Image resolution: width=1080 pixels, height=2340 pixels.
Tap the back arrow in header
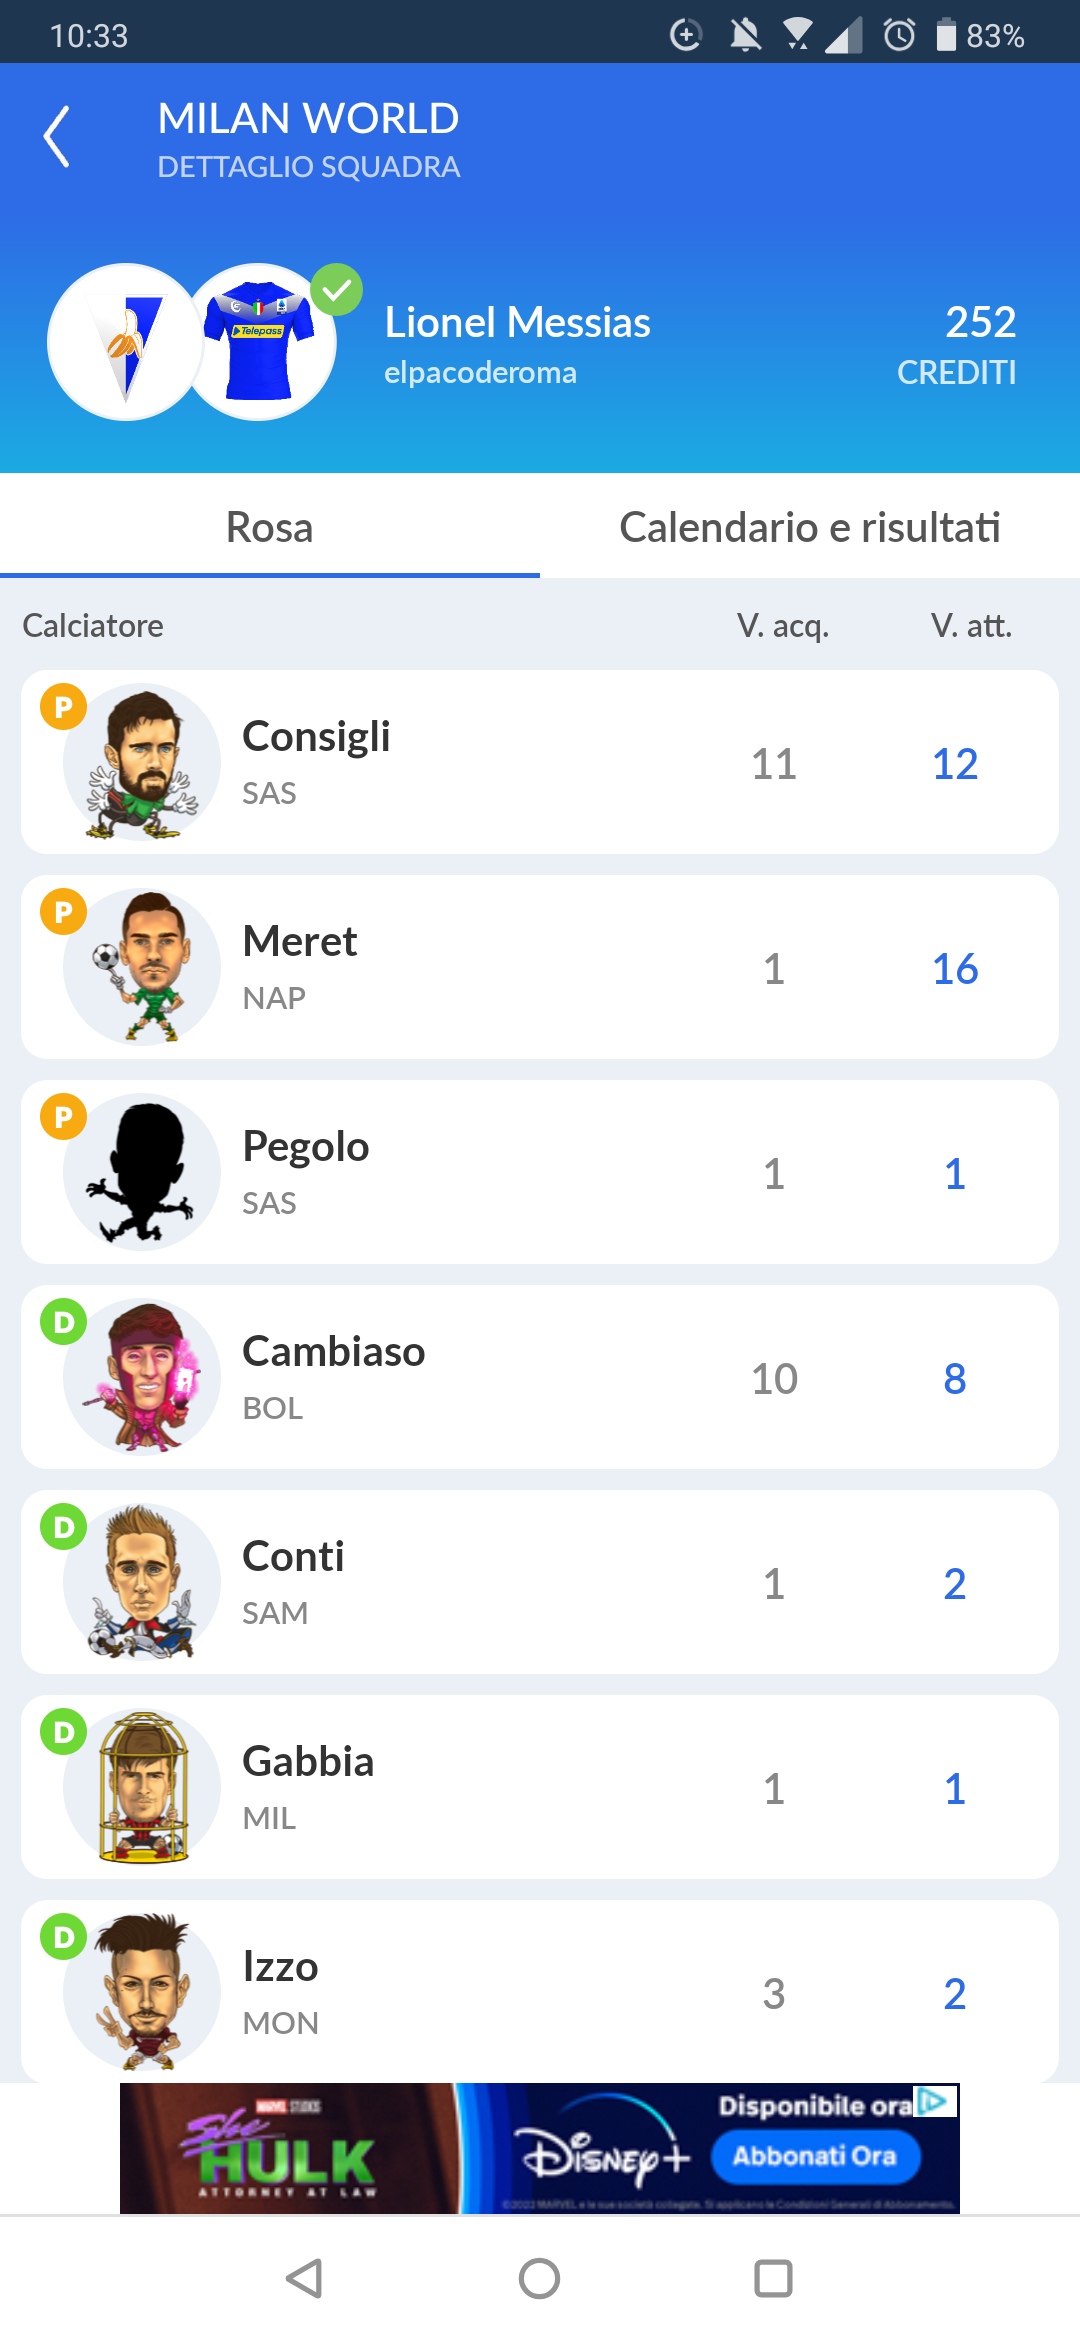click(x=57, y=137)
